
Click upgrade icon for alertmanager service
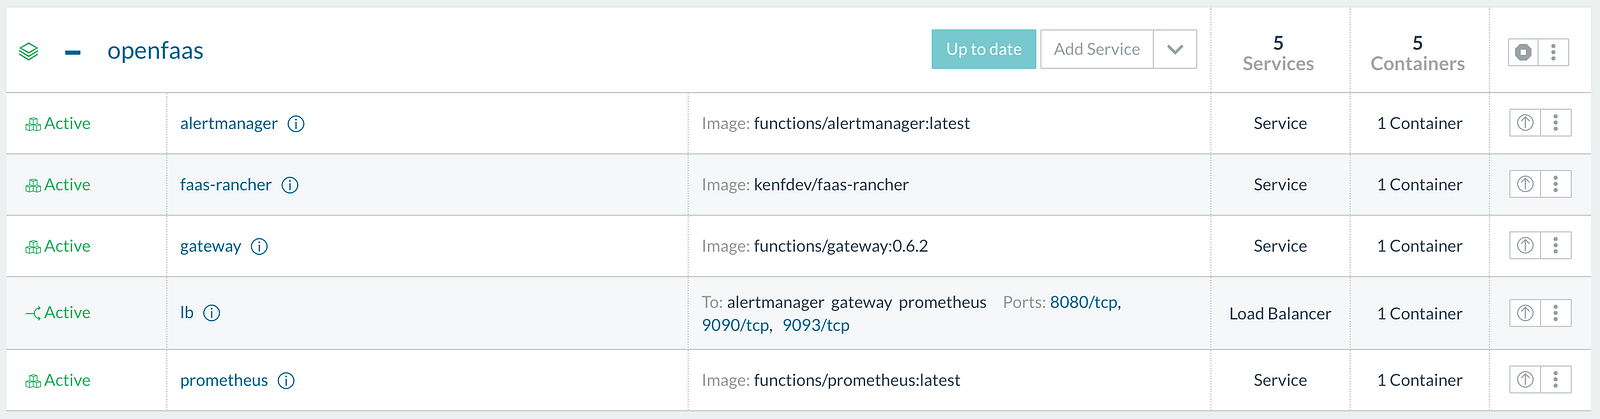coord(1525,123)
